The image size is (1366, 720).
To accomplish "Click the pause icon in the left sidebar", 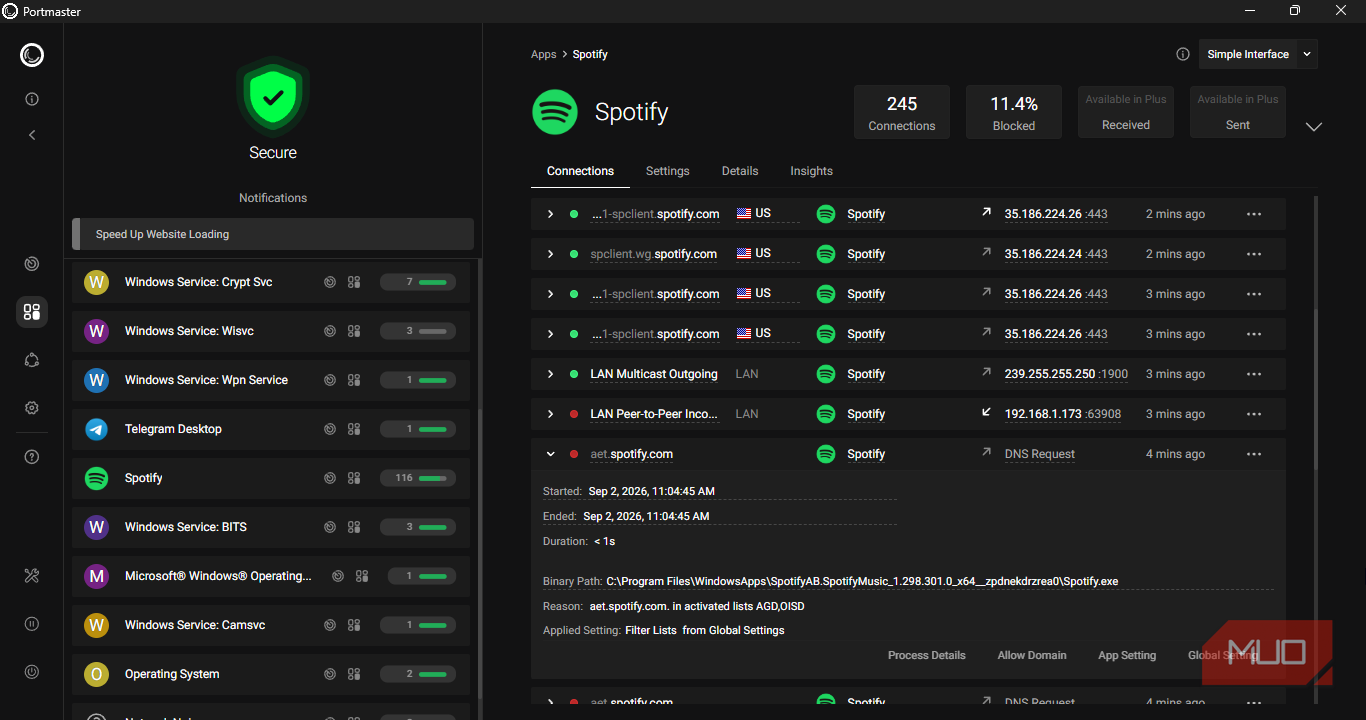I will tap(32, 624).
